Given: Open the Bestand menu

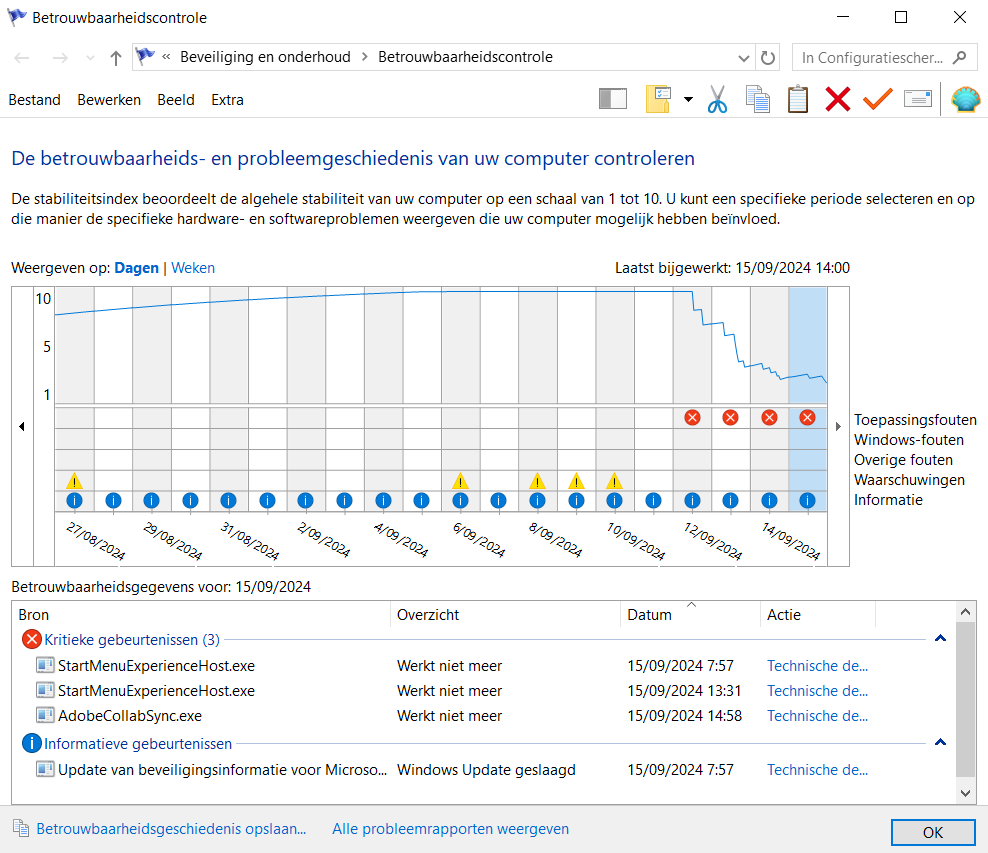Looking at the screenshot, I should click(x=35, y=100).
